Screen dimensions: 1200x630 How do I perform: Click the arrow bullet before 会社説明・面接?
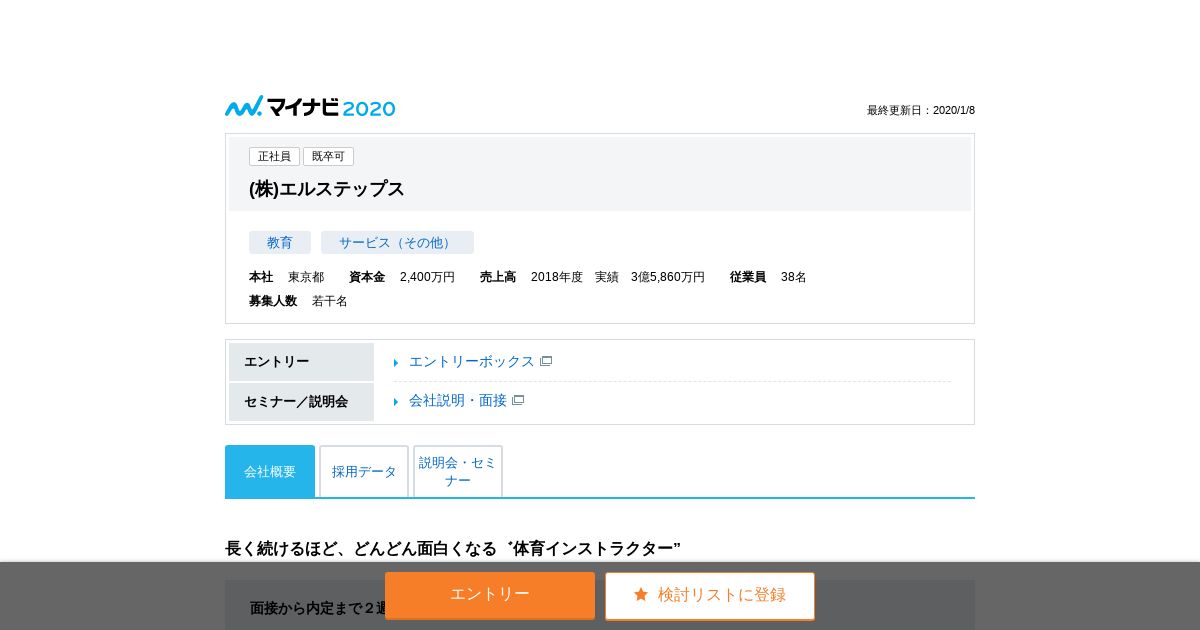396,402
